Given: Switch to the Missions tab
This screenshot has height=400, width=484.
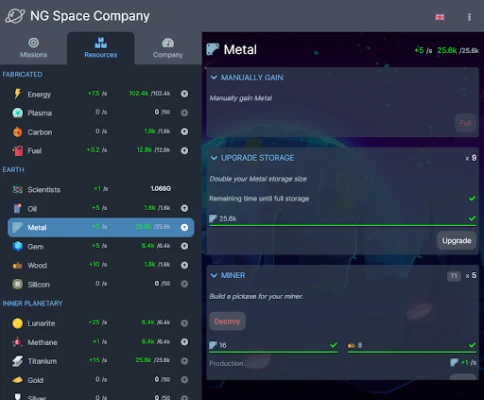Looking at the screenshot, I should (x=33, y=48).
